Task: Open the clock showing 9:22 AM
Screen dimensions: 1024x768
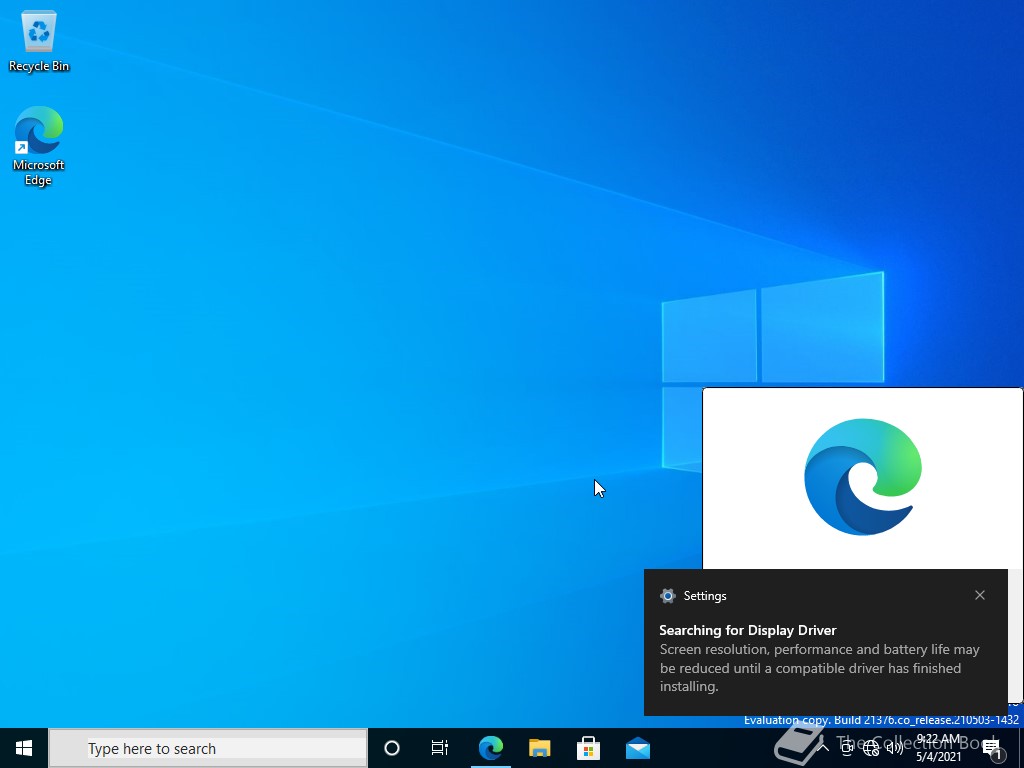Action: tap(938, 748)
